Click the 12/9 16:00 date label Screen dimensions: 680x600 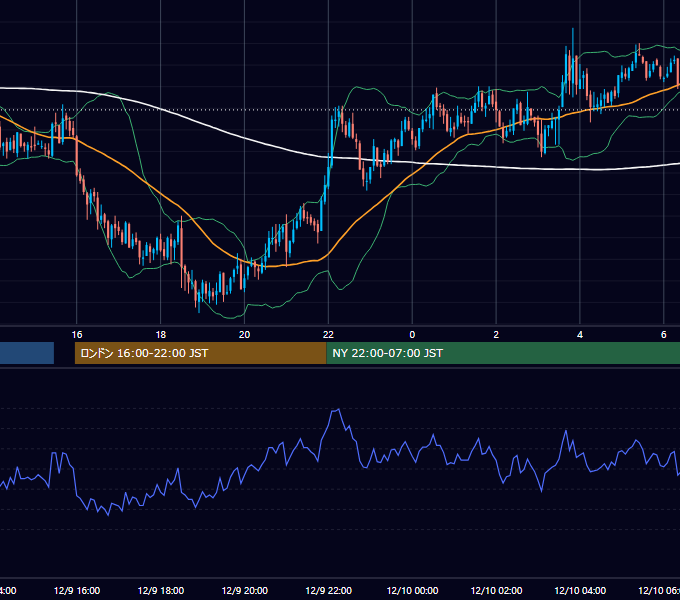click(x=77, y=590)
